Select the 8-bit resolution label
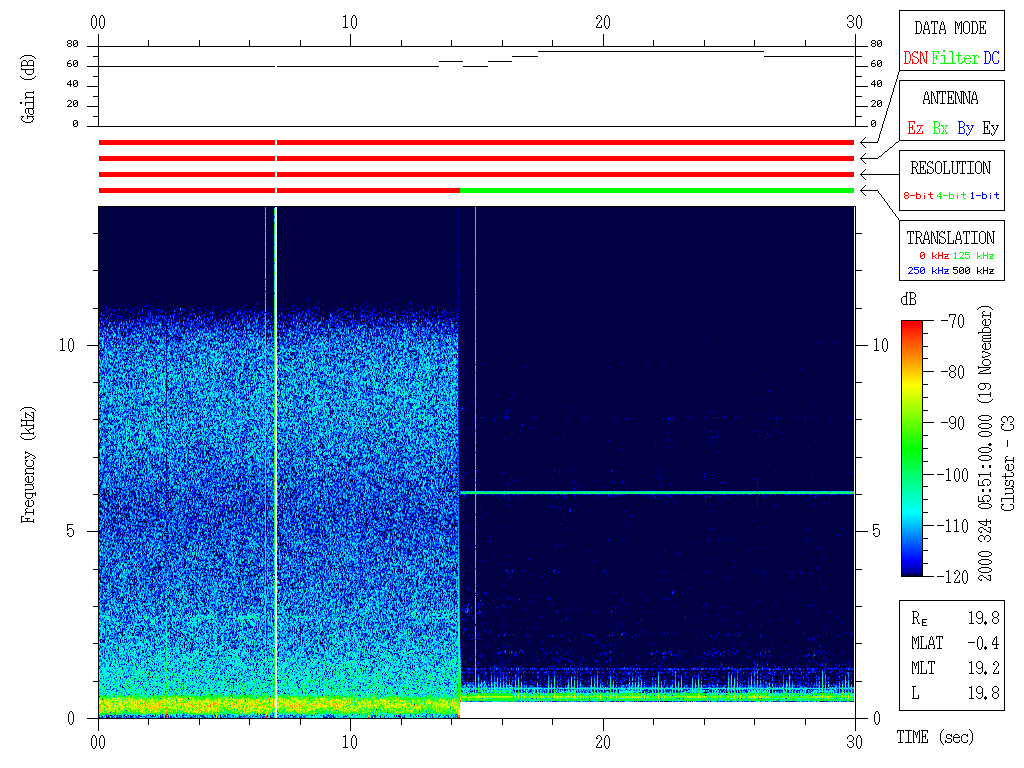 (919, 196)
